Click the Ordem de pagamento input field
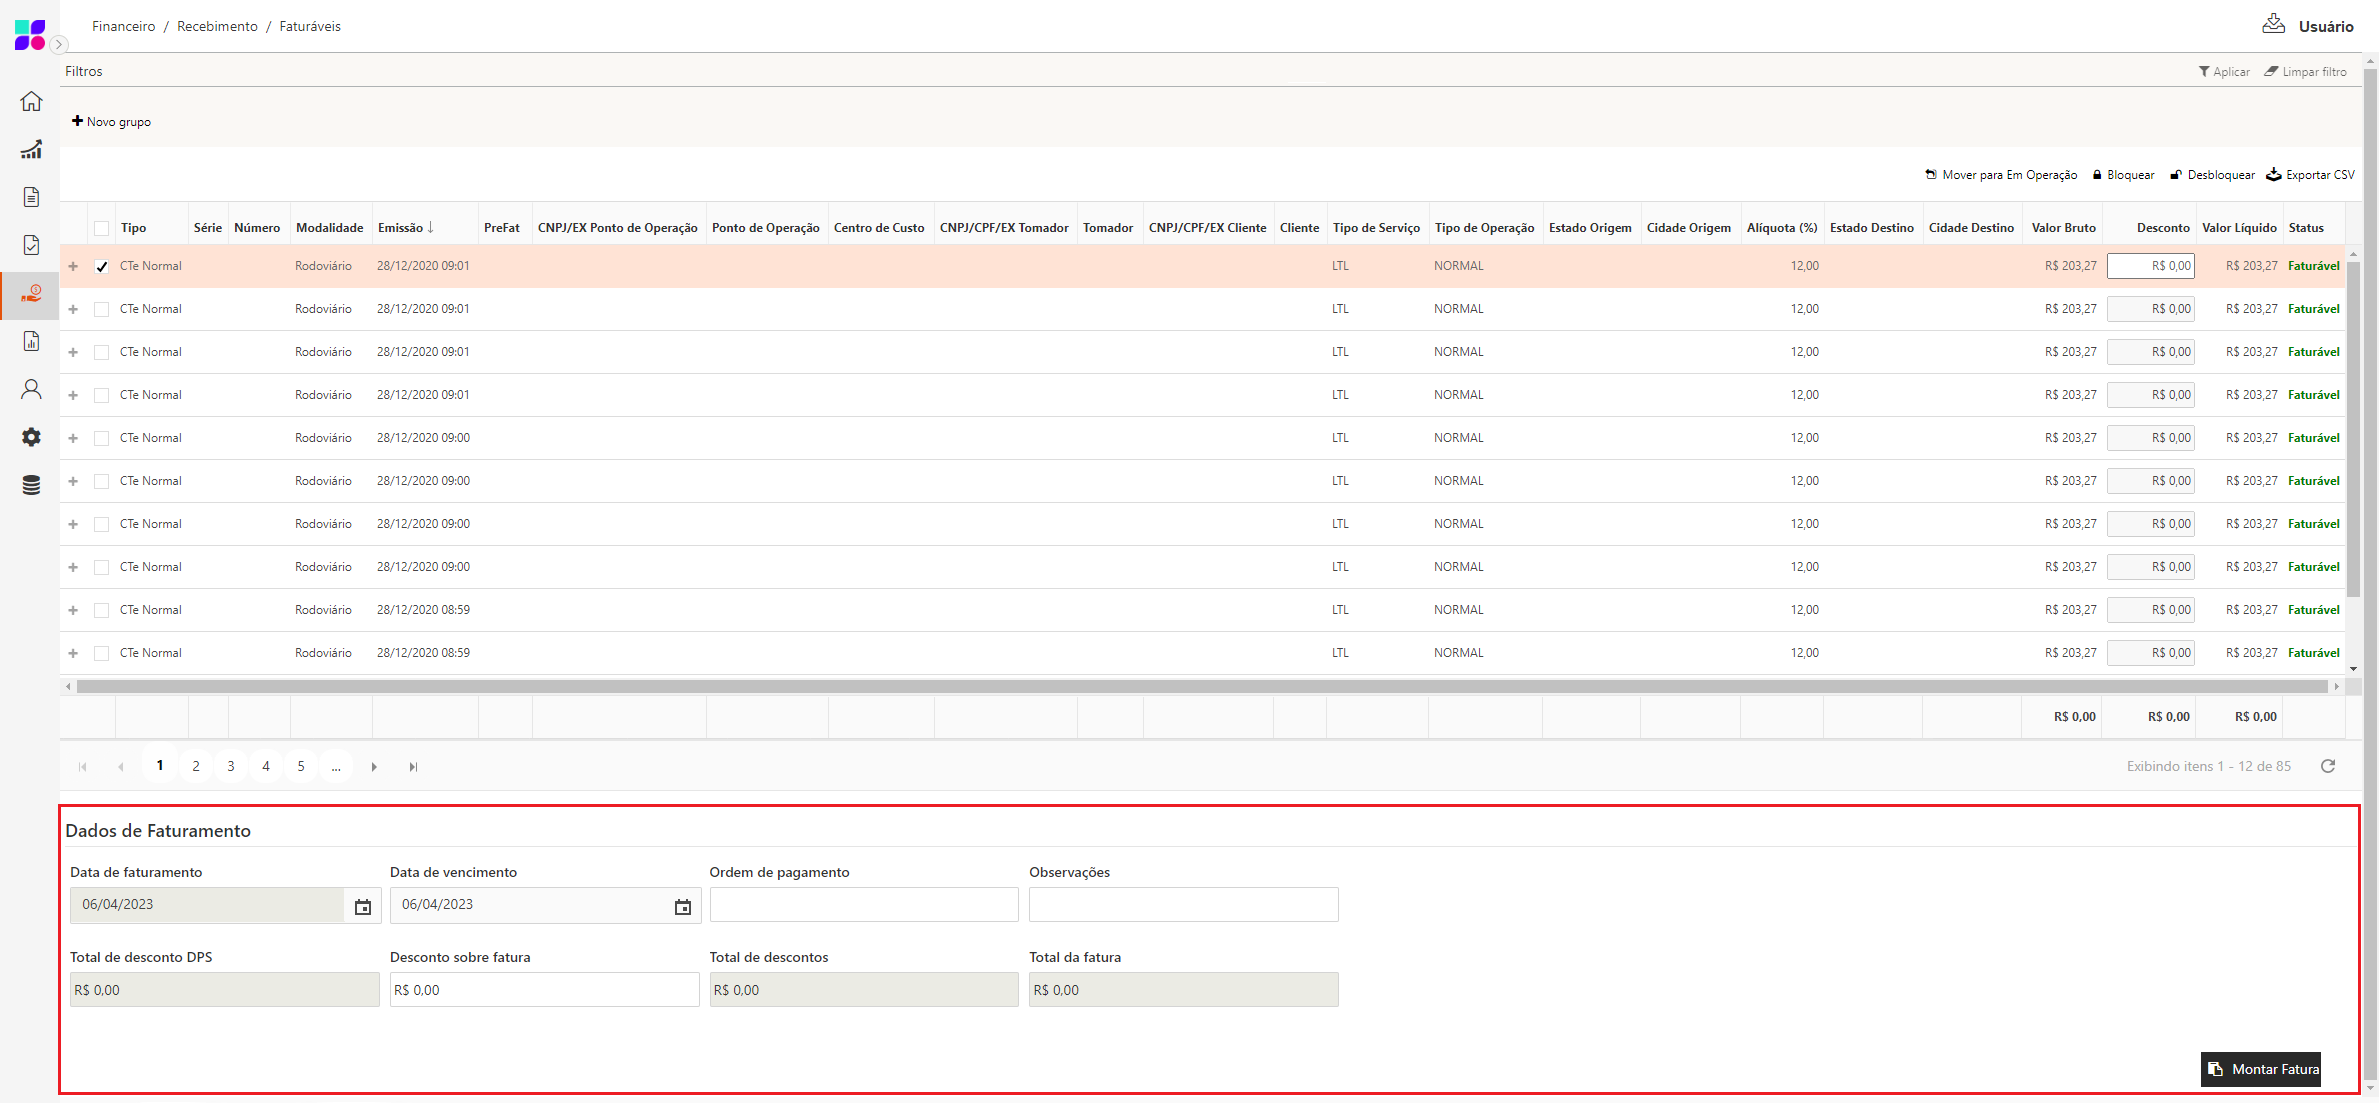This screenshot has width=2379, height=1103. [x=863, y=905]
